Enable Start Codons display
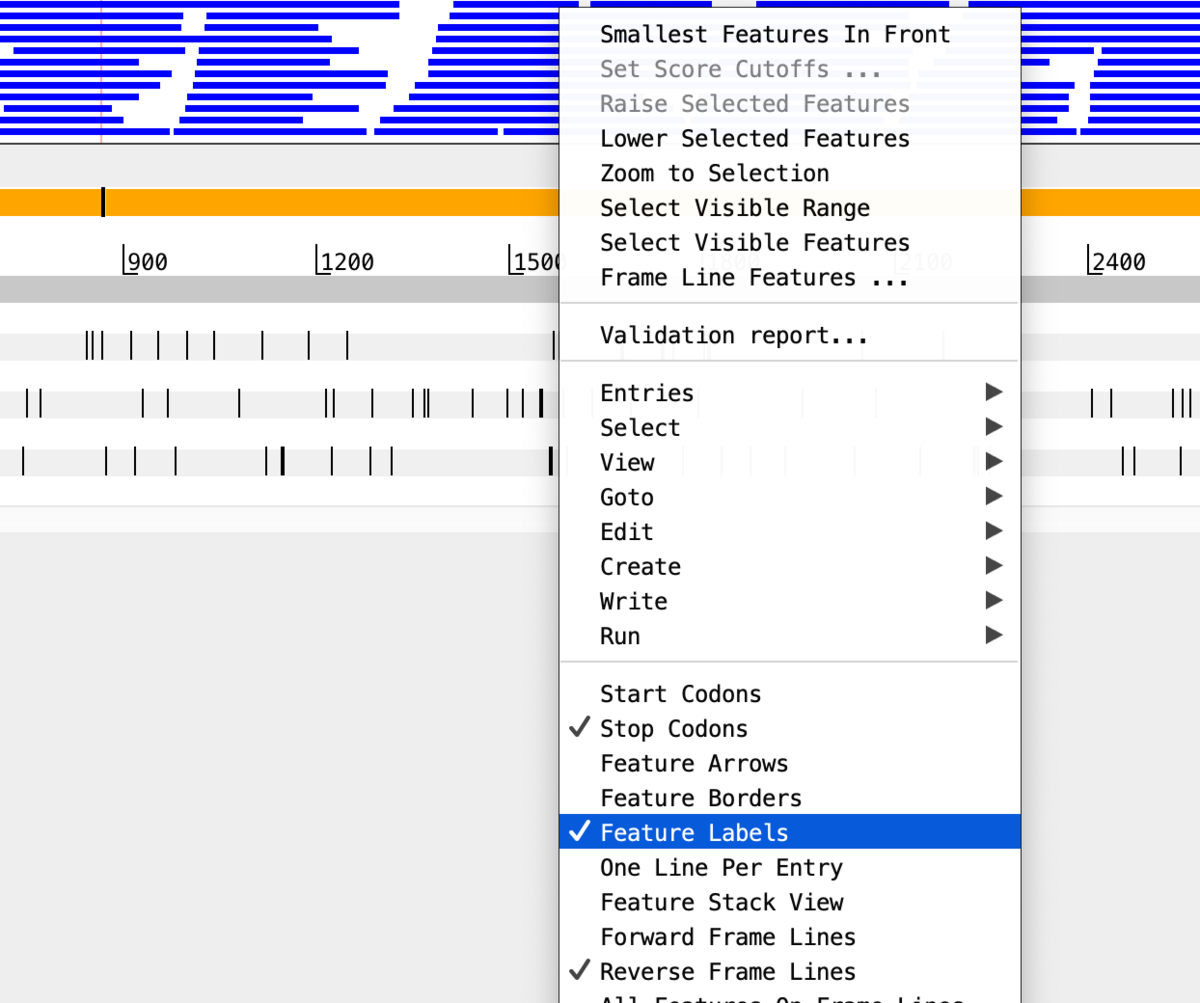1200x1003 pixels. tap(790, 694)
